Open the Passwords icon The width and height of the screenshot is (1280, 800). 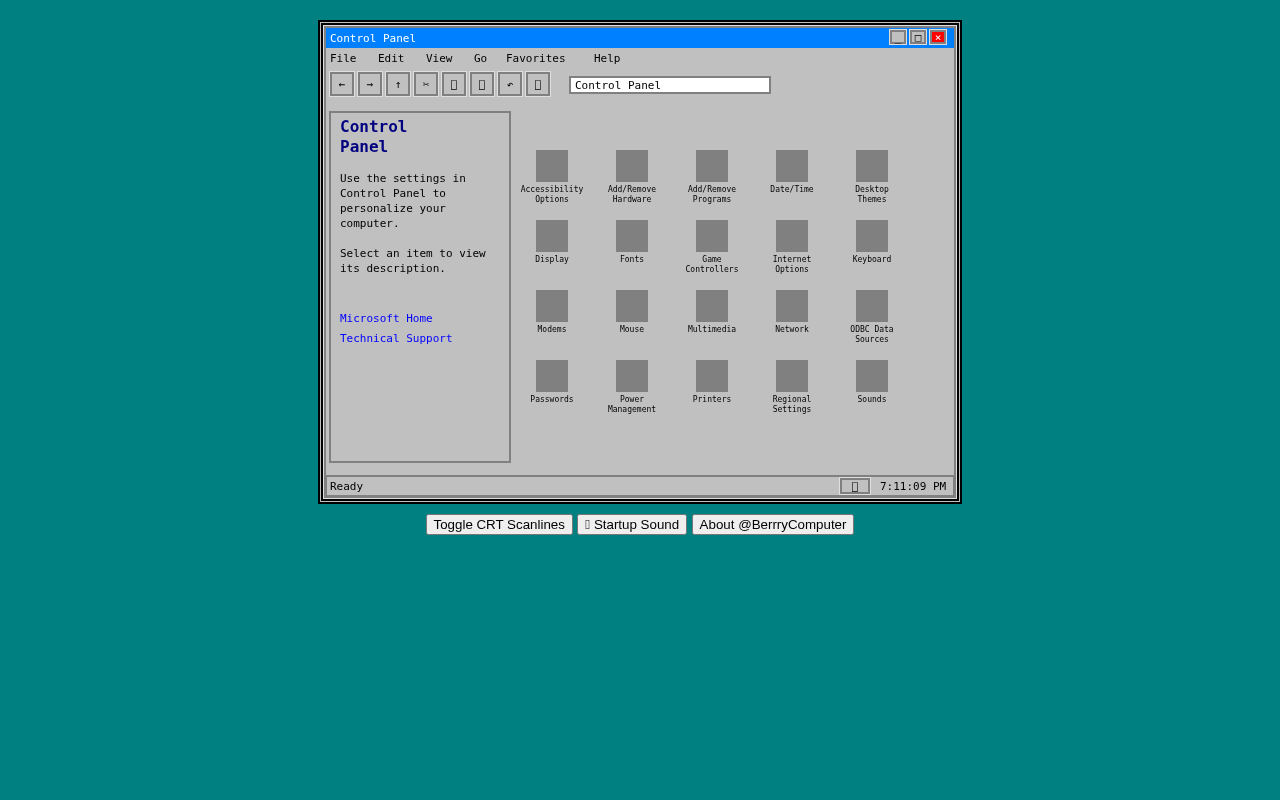551,374
